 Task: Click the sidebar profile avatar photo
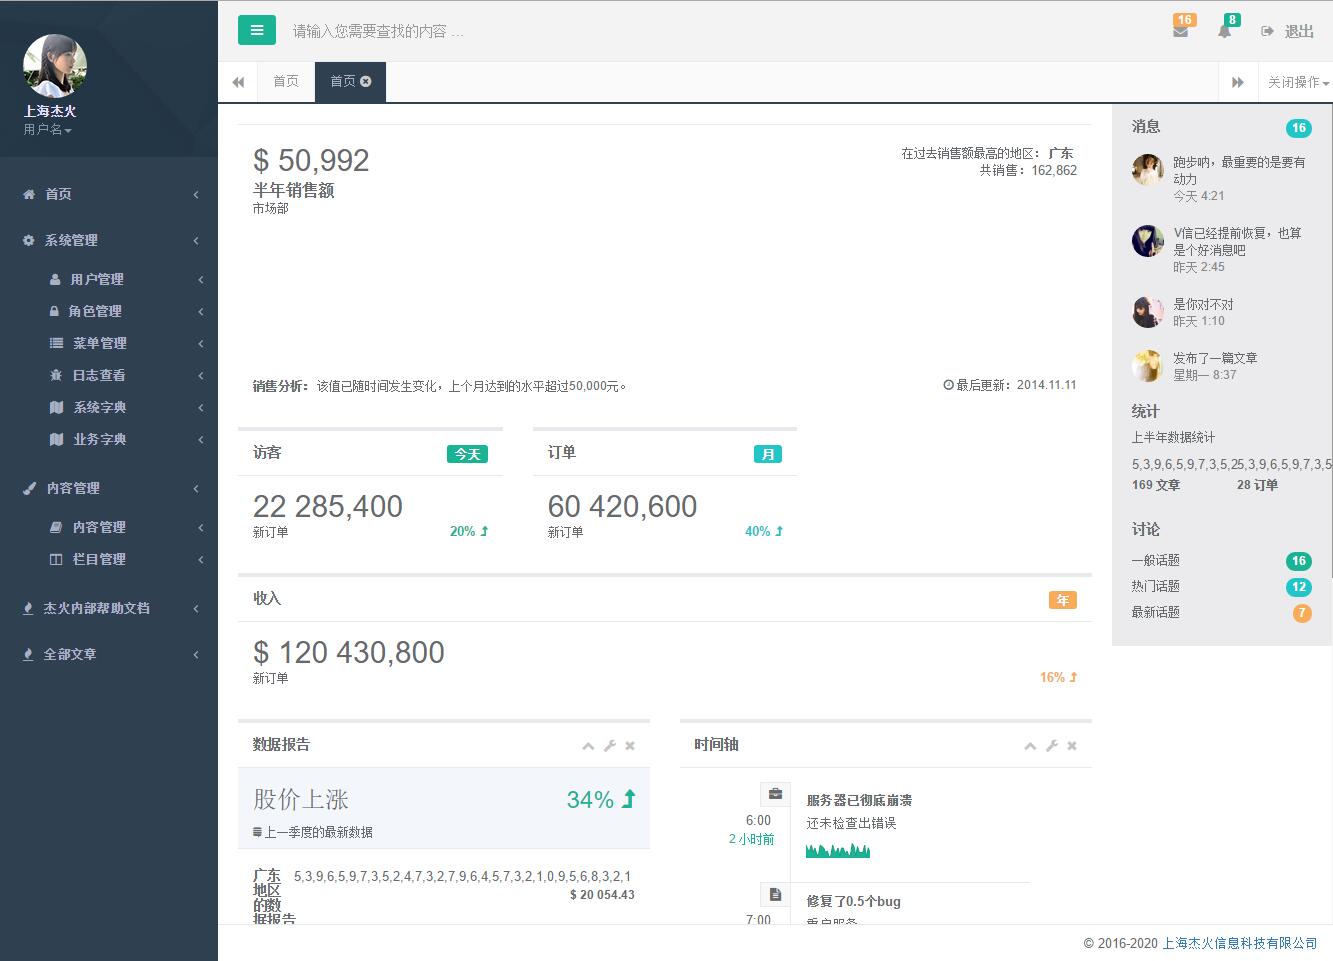(55, 66)
